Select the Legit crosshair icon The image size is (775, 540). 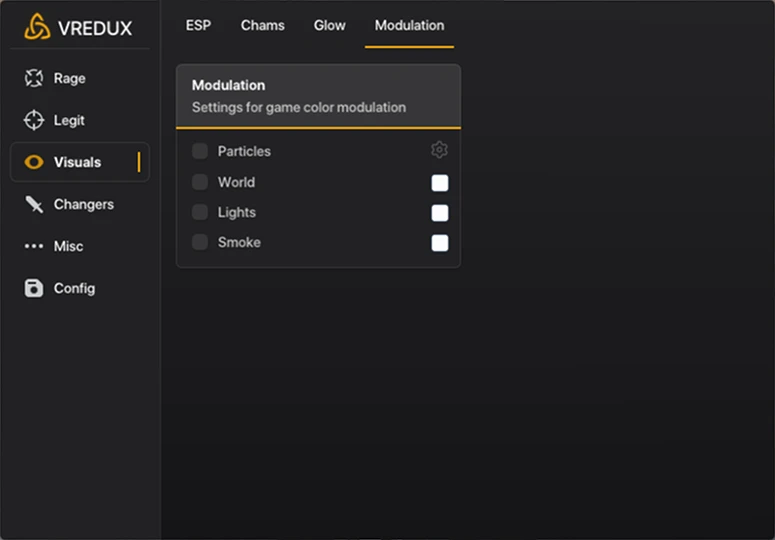point(34,120)
